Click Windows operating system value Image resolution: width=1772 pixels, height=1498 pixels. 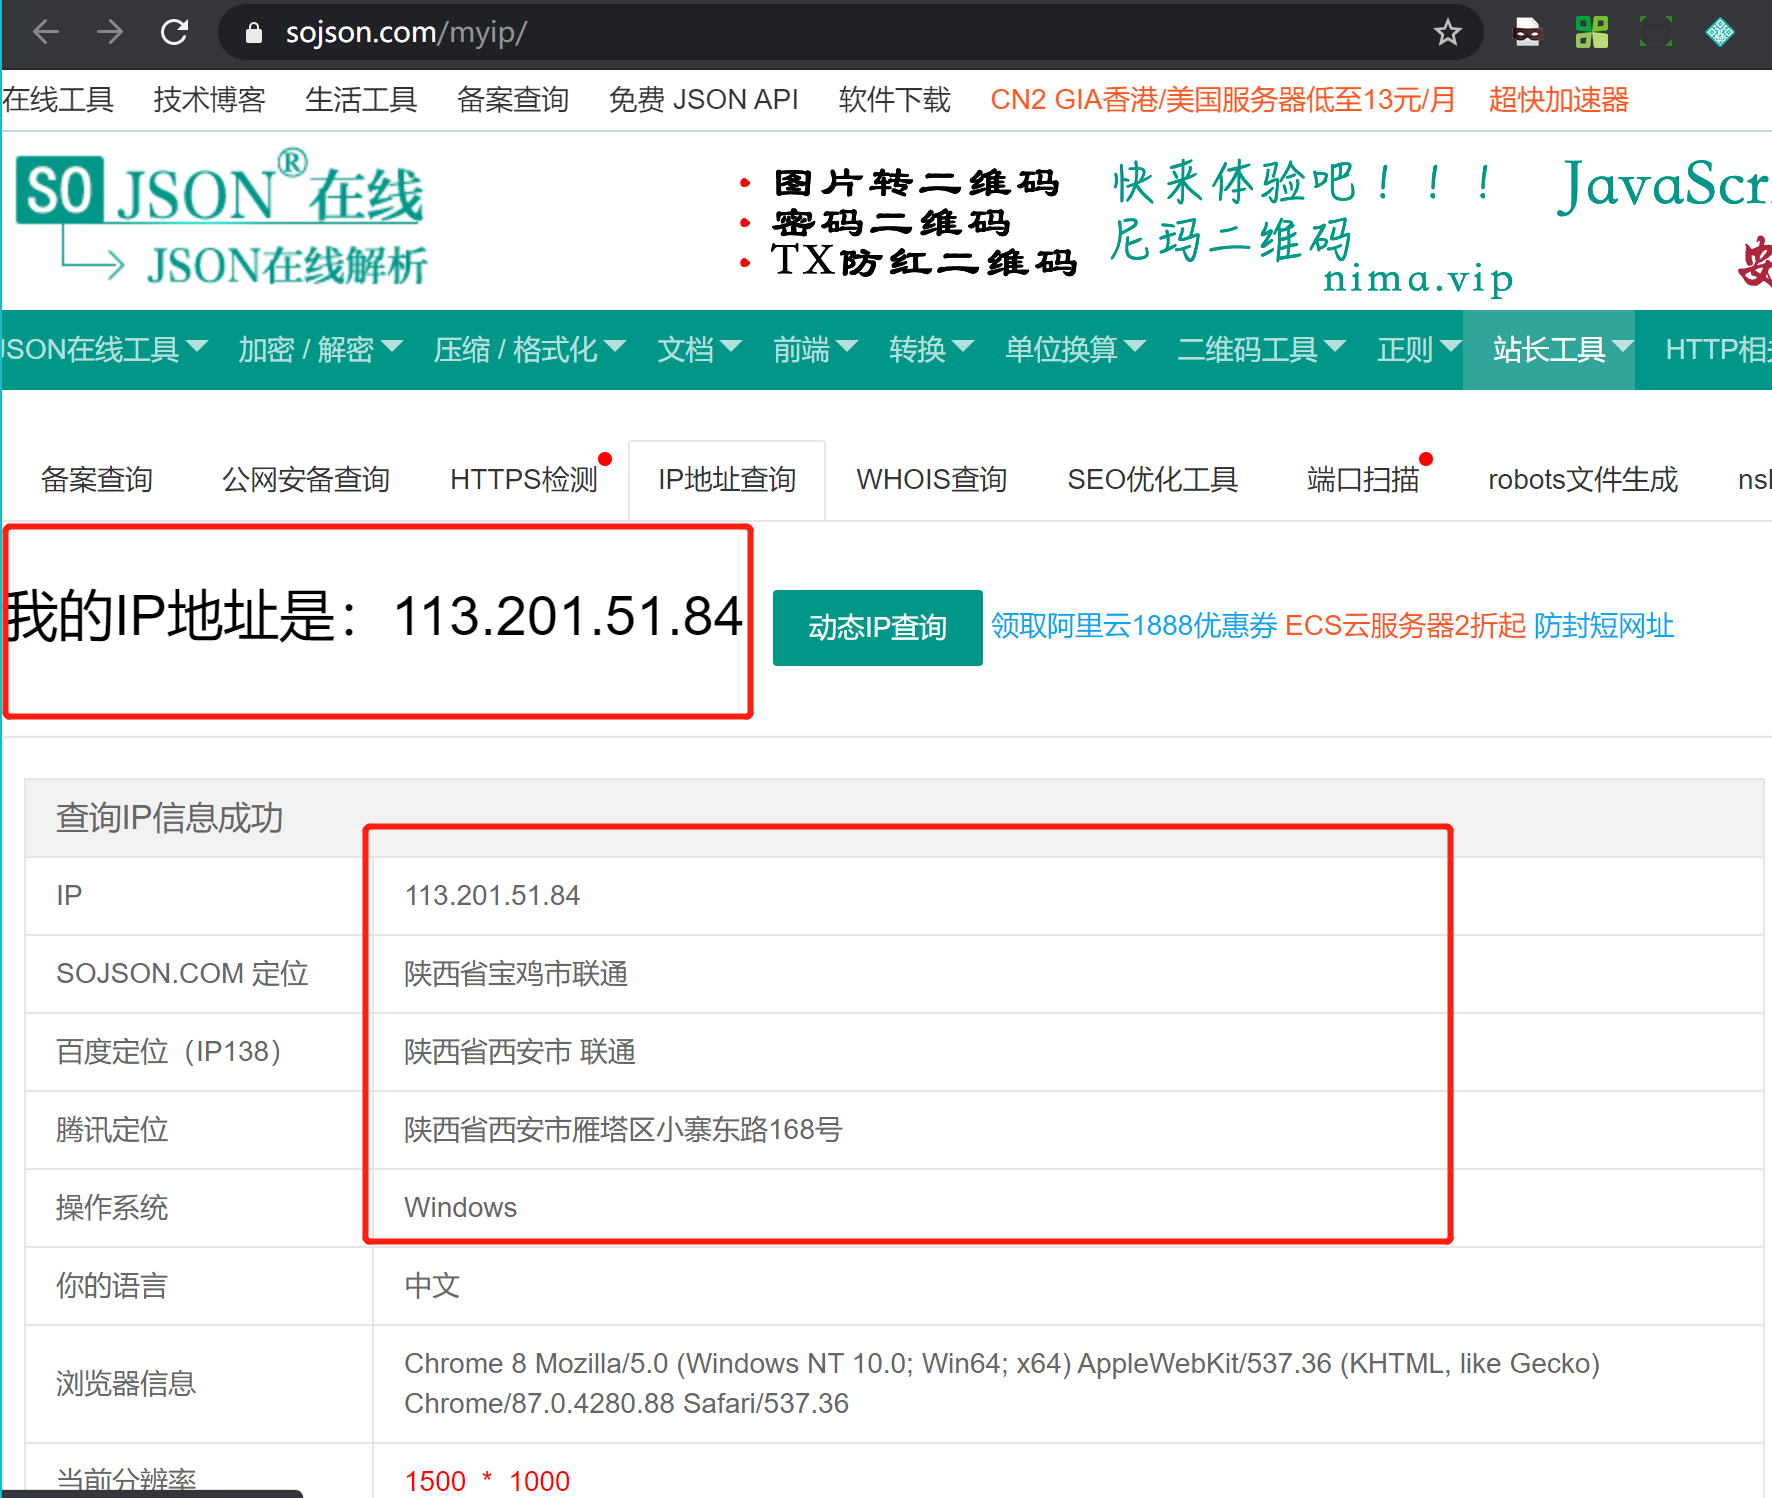pos(460,1207)
